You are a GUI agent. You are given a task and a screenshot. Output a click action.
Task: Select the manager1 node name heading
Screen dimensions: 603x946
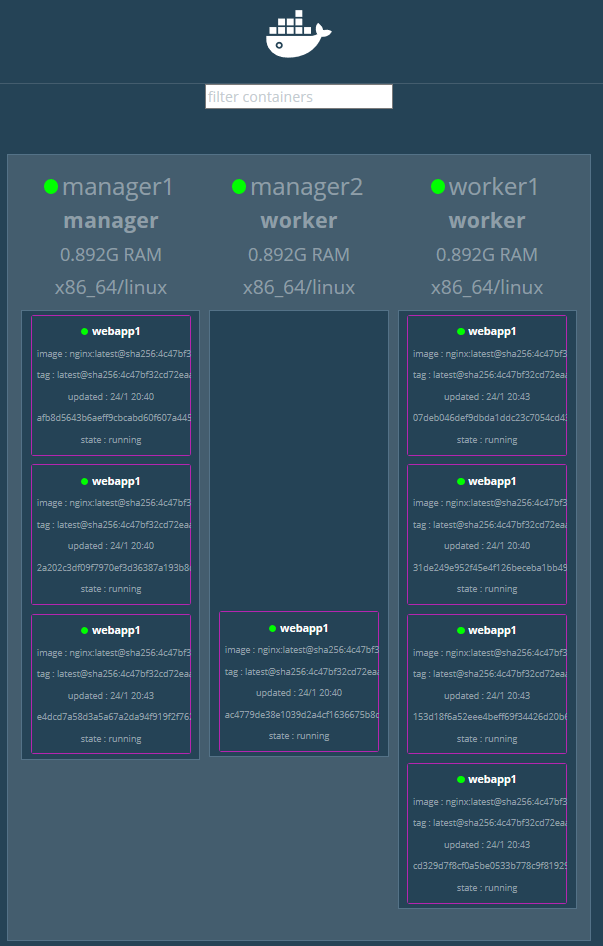[x=118, y=187]
